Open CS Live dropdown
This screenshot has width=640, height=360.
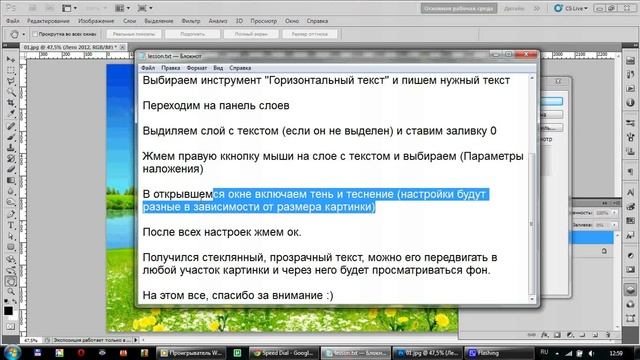pyautogui.click(x=571, y=8)
